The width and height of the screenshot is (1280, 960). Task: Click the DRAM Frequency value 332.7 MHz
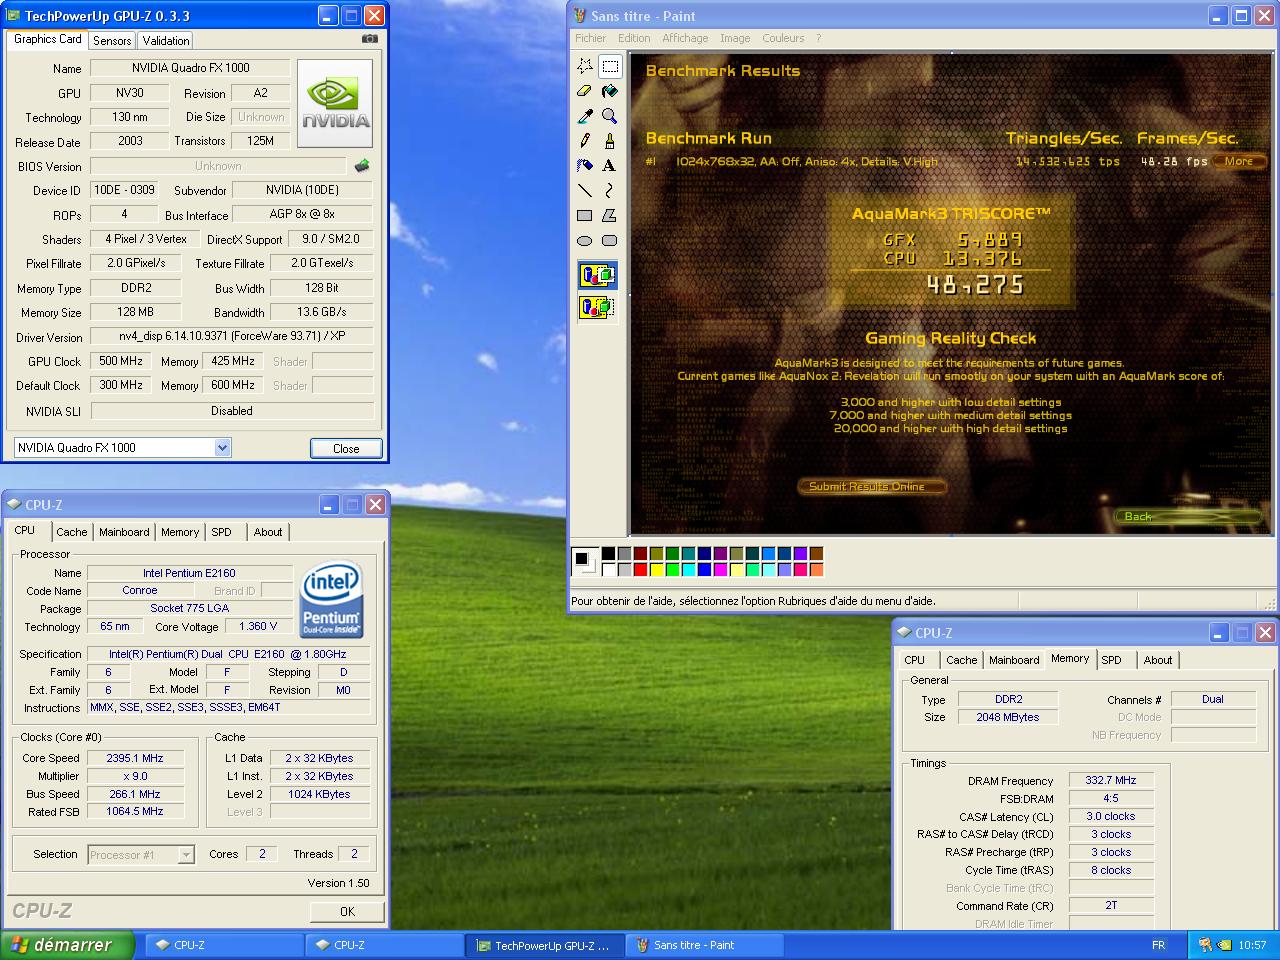click(1111, 780)
